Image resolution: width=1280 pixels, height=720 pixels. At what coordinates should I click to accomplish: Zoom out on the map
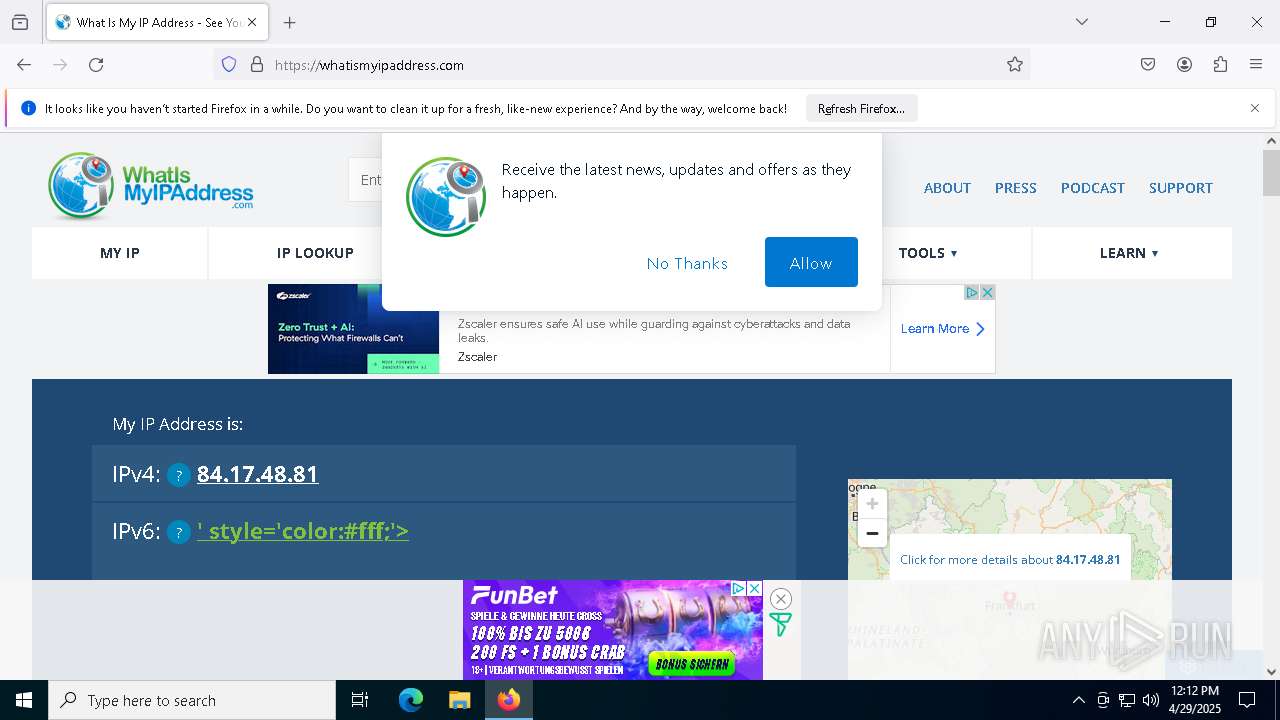tap(872, 533)
